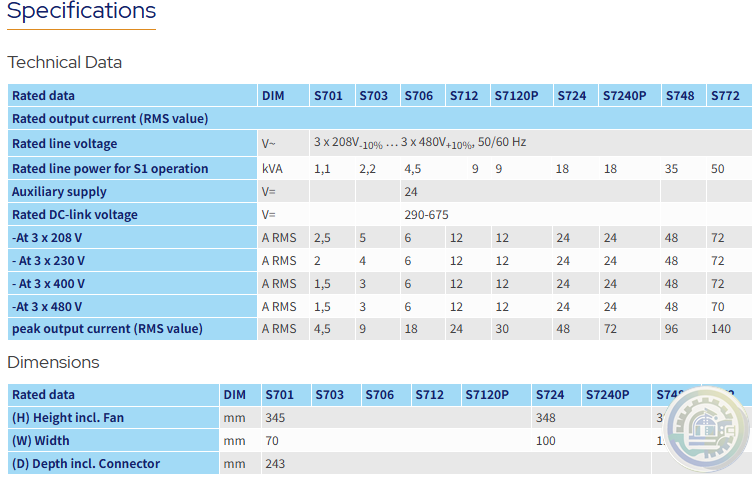The height and width of the screenshot is (481, 755).
Task: Select the Dimensions section title
Action: [54, 362]
